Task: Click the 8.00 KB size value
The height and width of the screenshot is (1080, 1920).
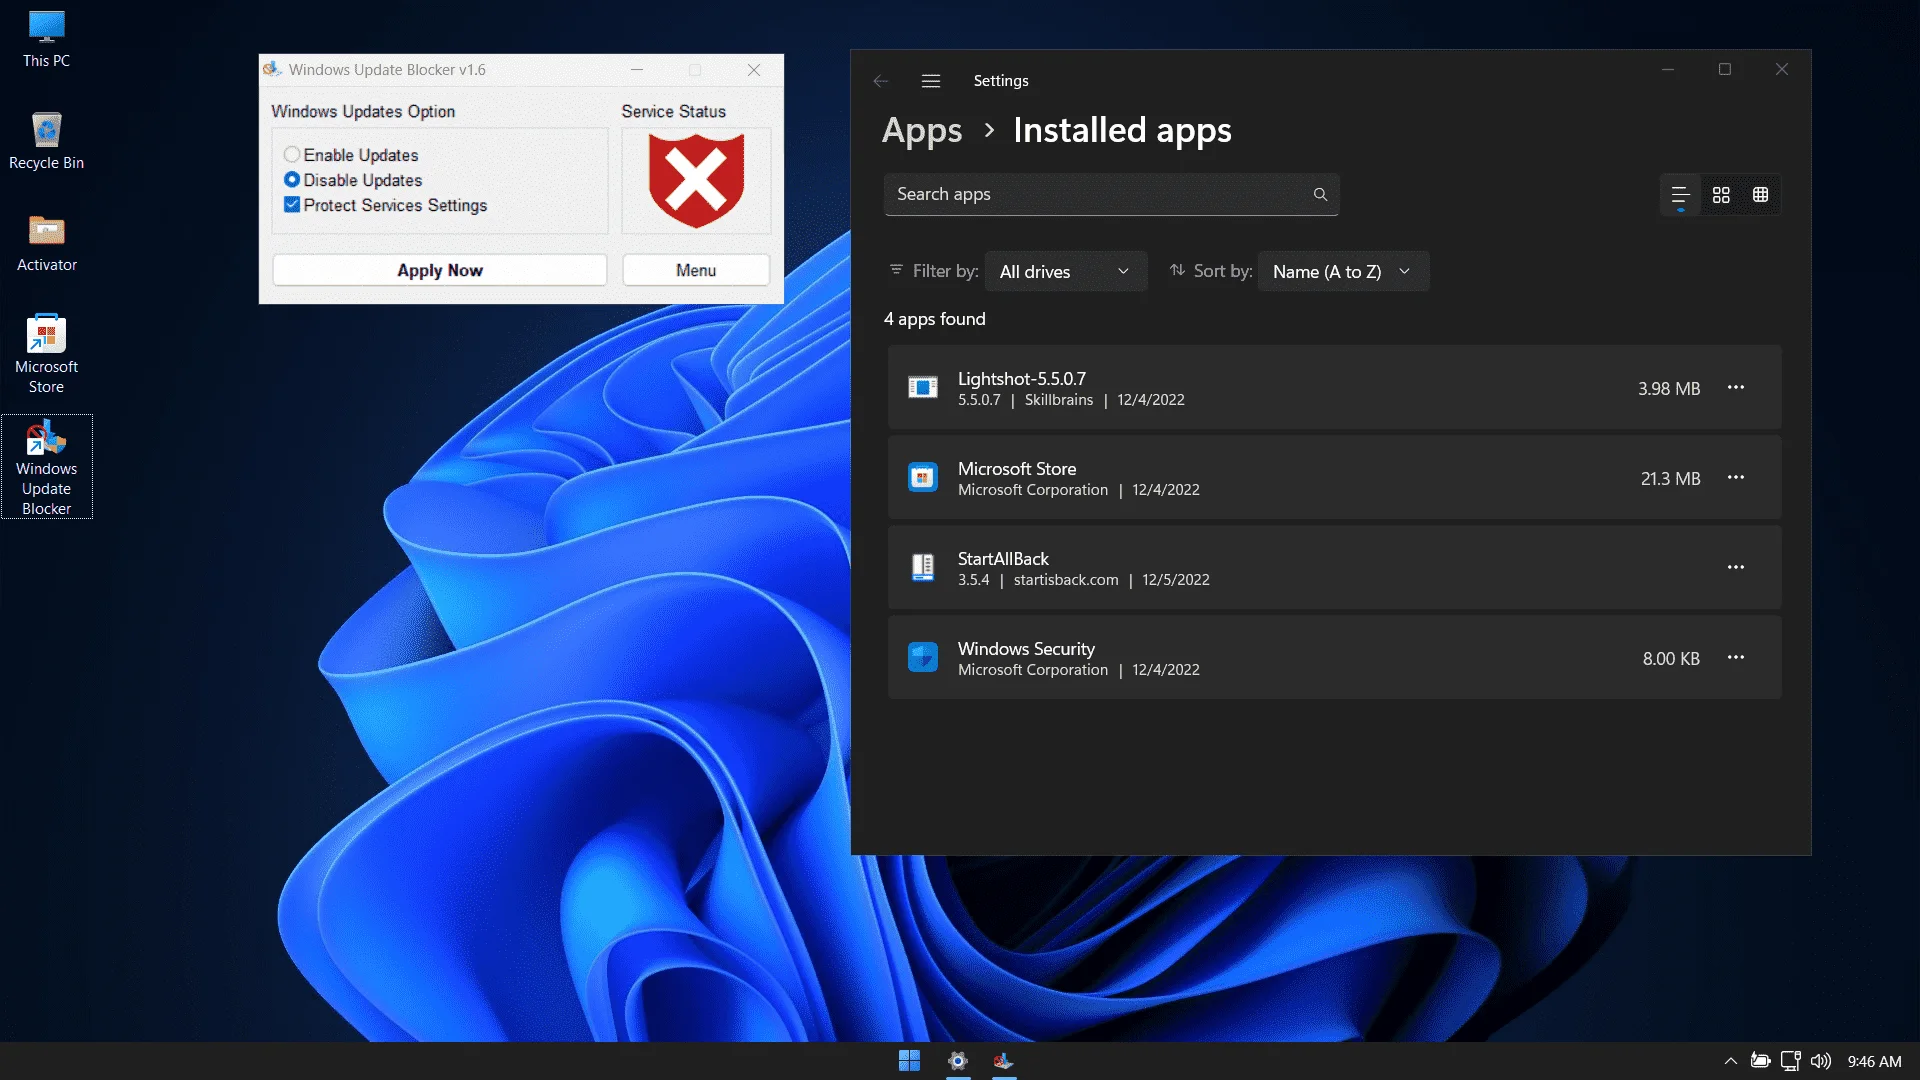Action: [x=1671, y=659]
